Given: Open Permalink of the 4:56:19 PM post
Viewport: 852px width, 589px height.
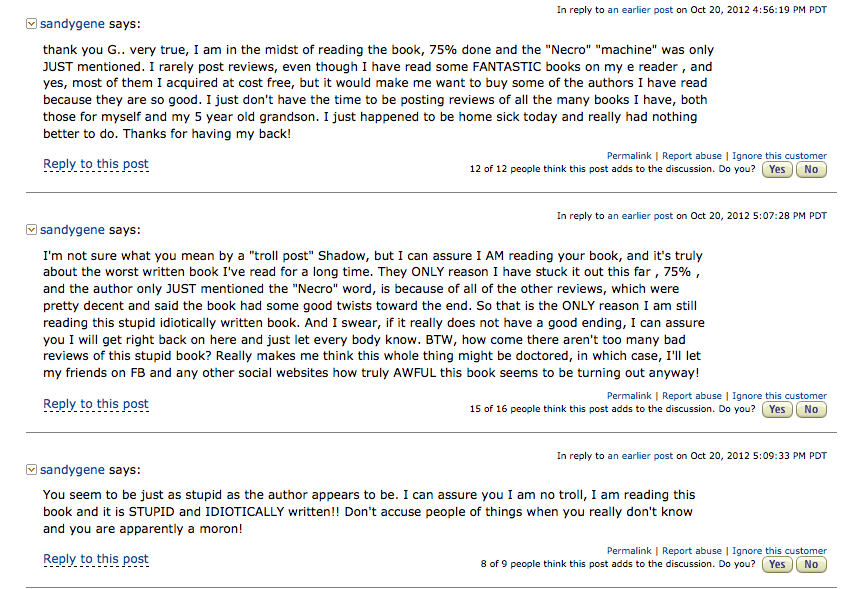Looking at the screenshot, I should coord(629,156).
